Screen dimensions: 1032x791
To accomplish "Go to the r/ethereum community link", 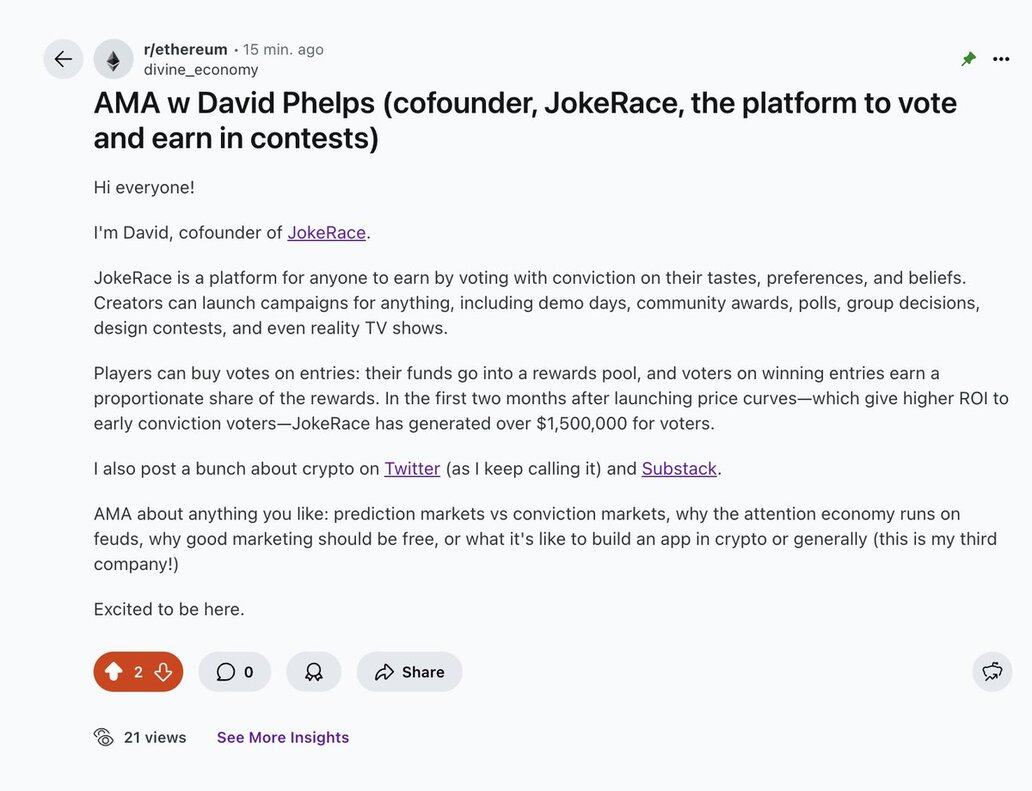I will 185,49.
